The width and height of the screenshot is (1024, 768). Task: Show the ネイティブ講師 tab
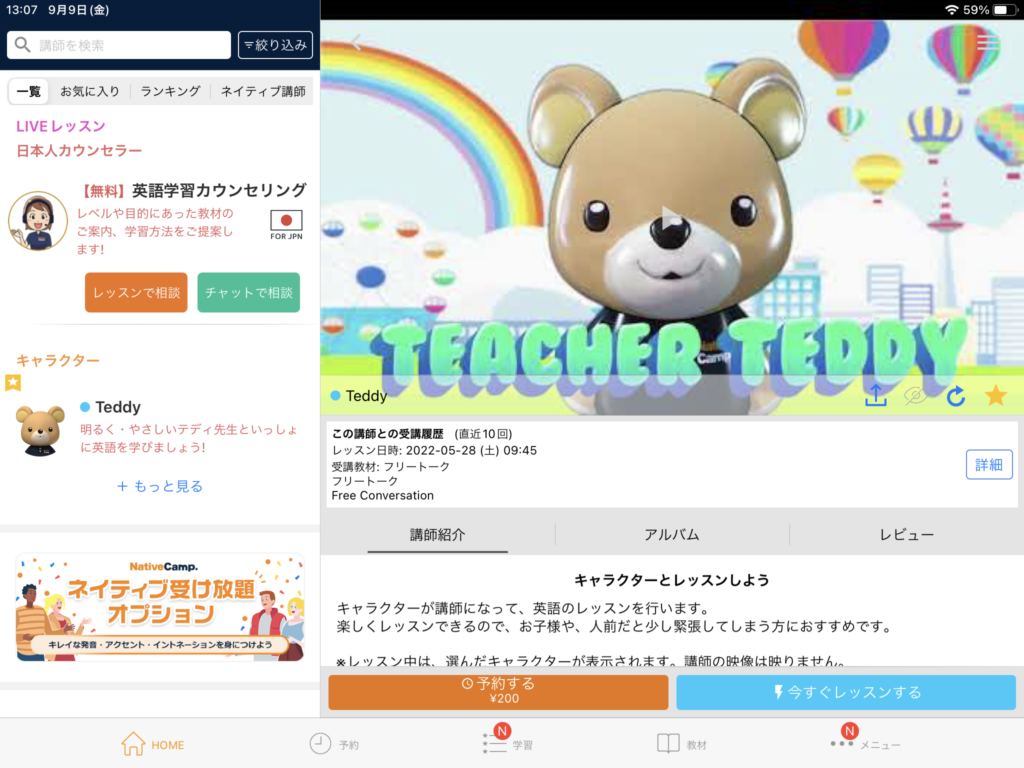[263, 91]
